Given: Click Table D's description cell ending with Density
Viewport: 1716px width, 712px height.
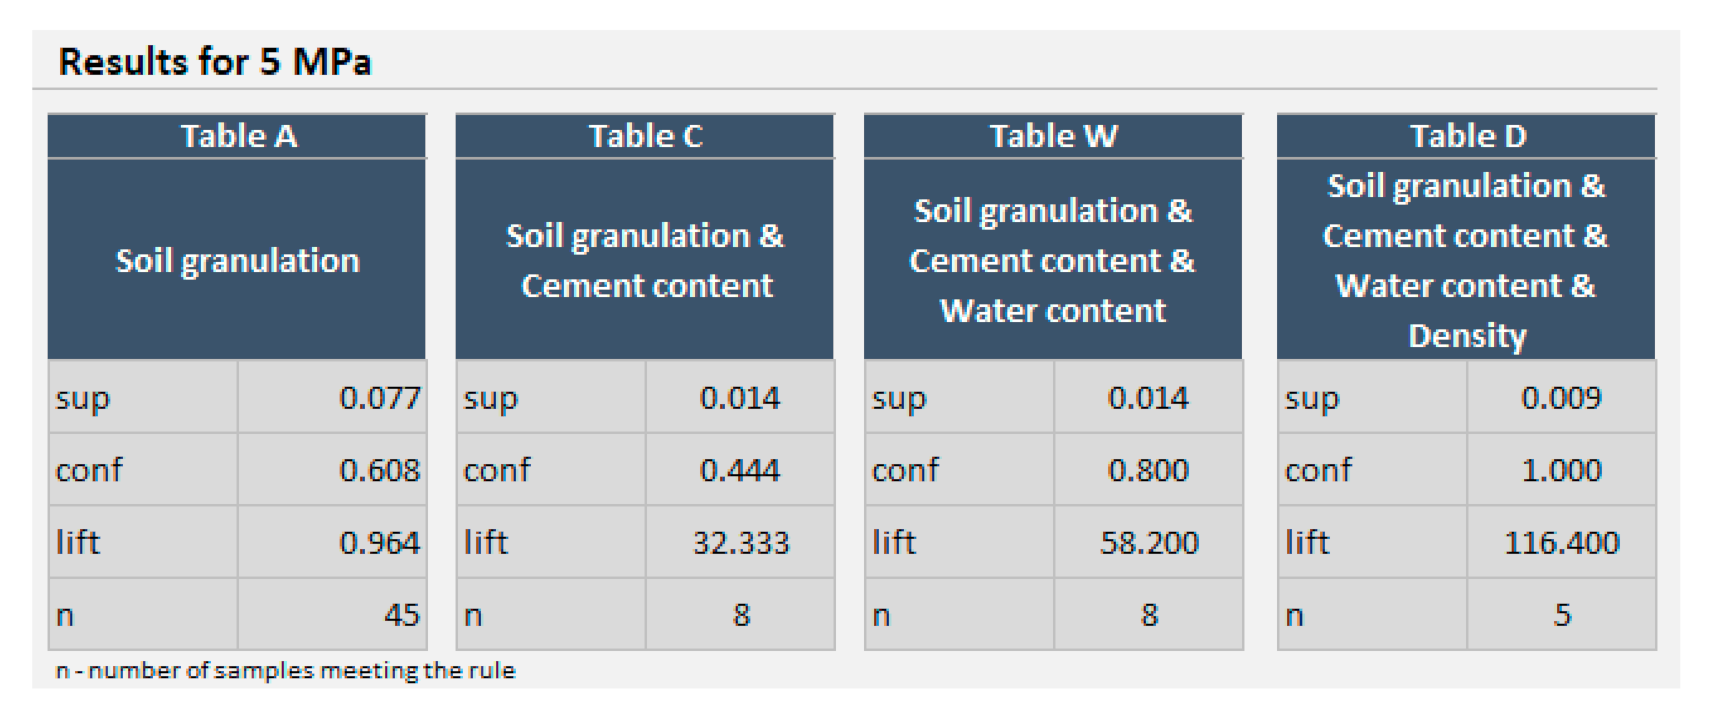Looking at the screenshot, I should (1467, 261).
